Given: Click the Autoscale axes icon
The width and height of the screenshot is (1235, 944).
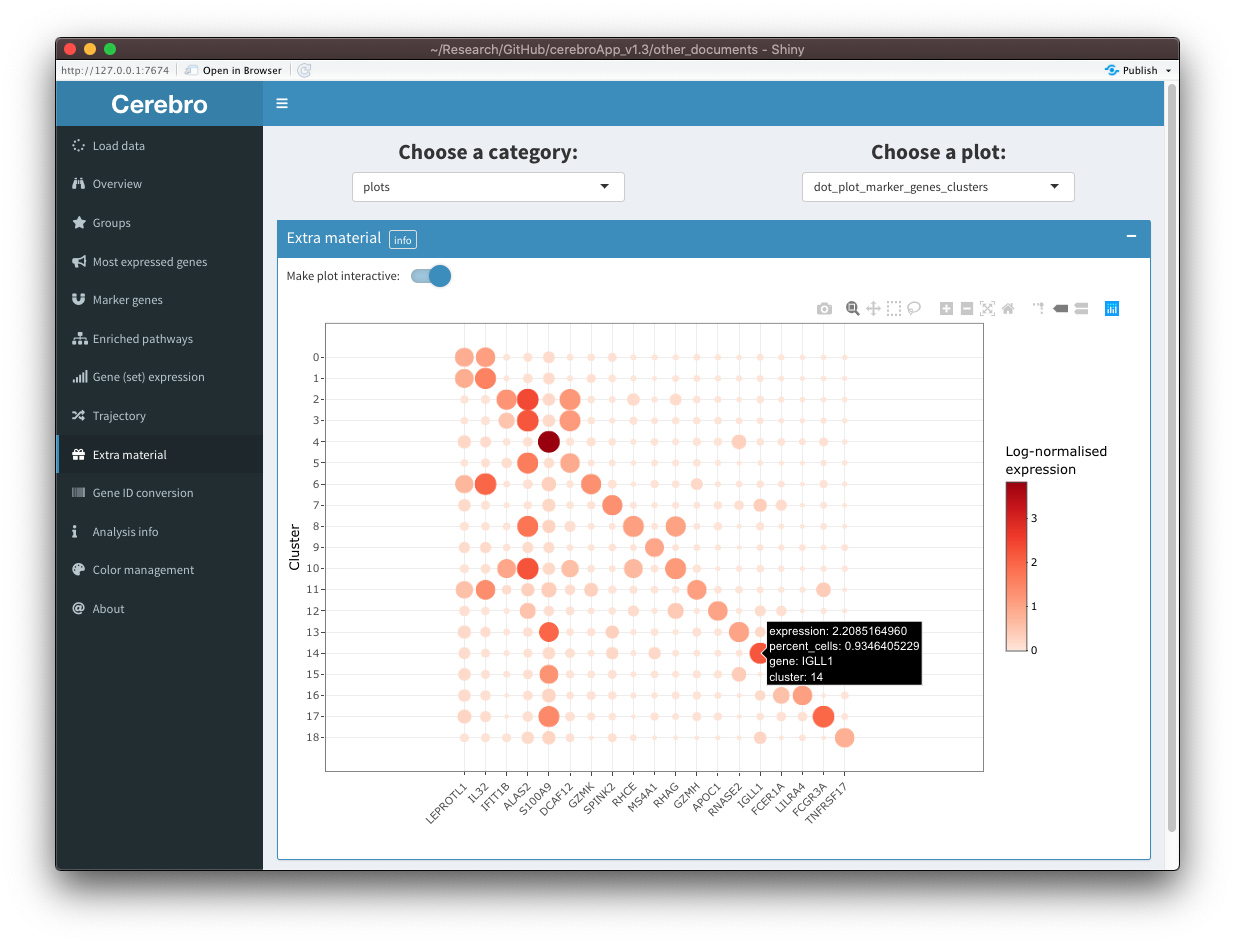Looking at the screenshot, I should click(x=987, y=309).
